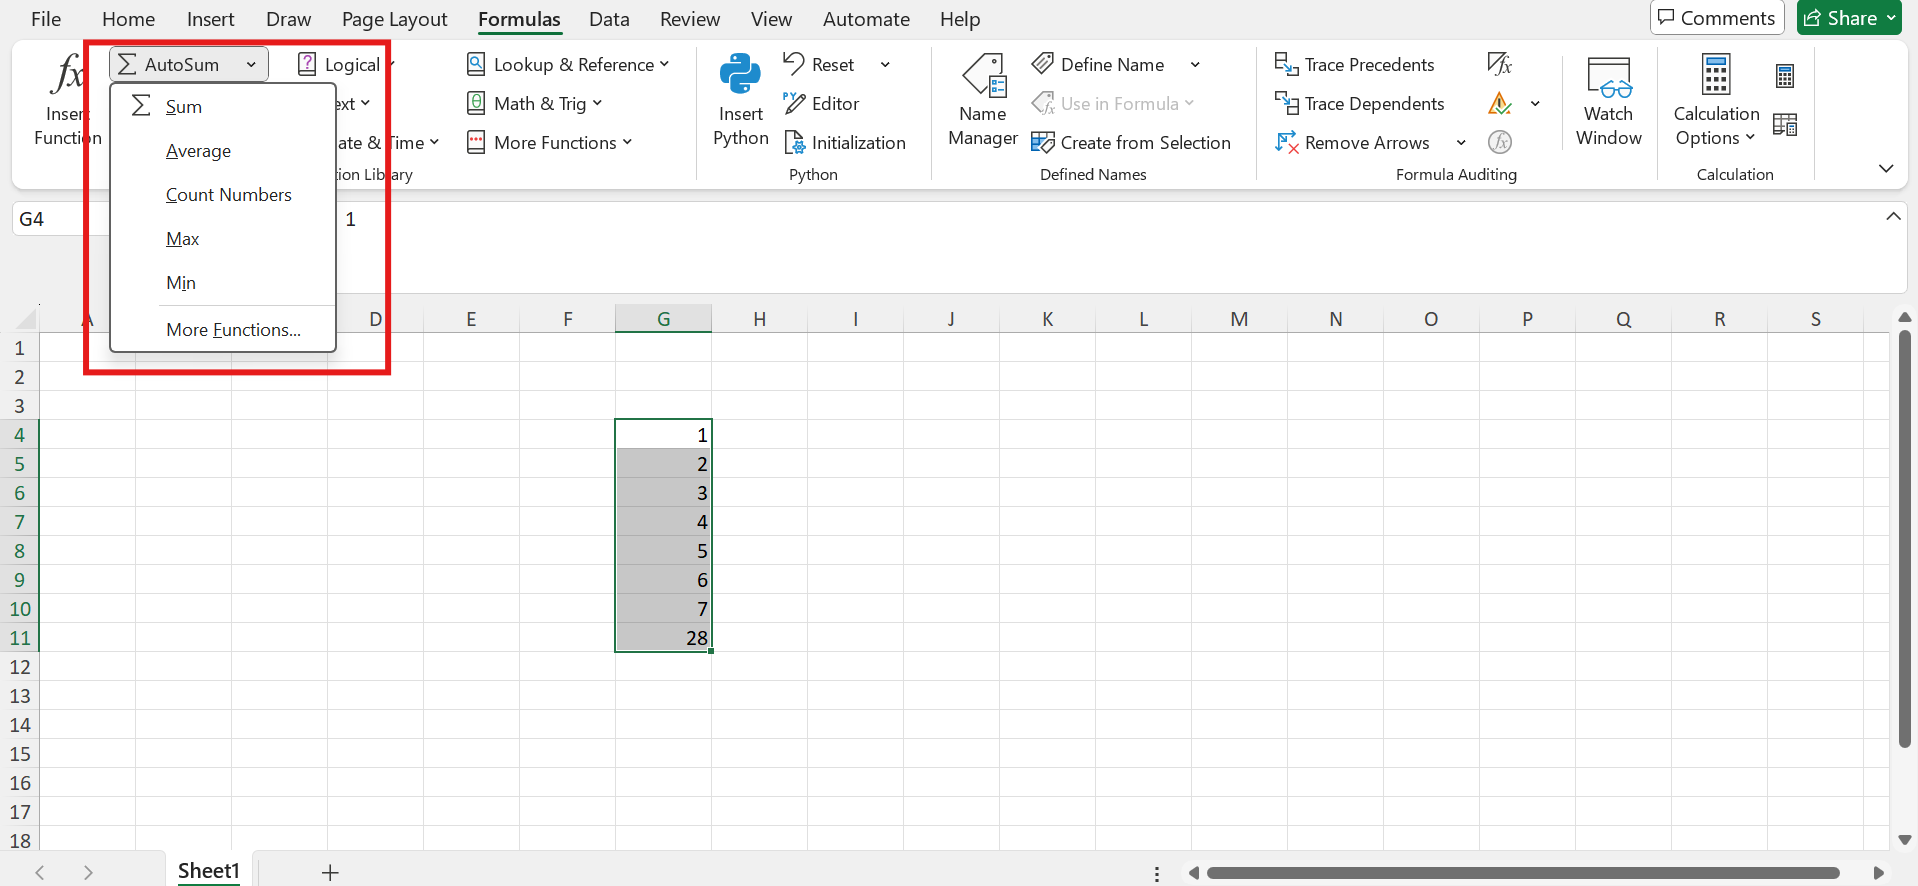Open Math & Trig dropdown

534,104
